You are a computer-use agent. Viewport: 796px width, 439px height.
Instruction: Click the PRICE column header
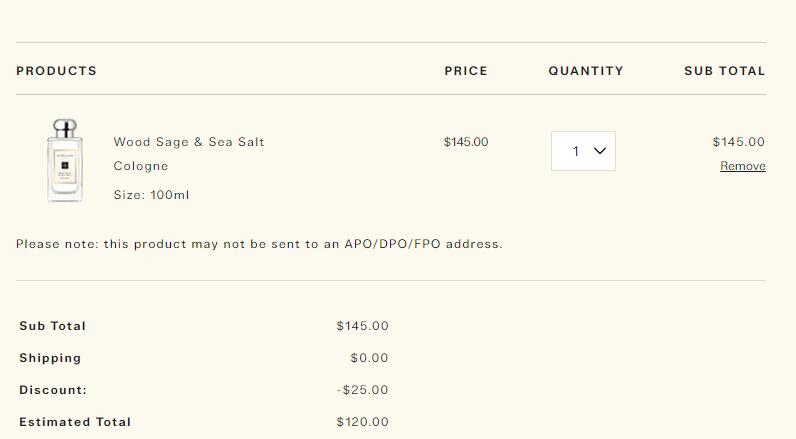466,71
